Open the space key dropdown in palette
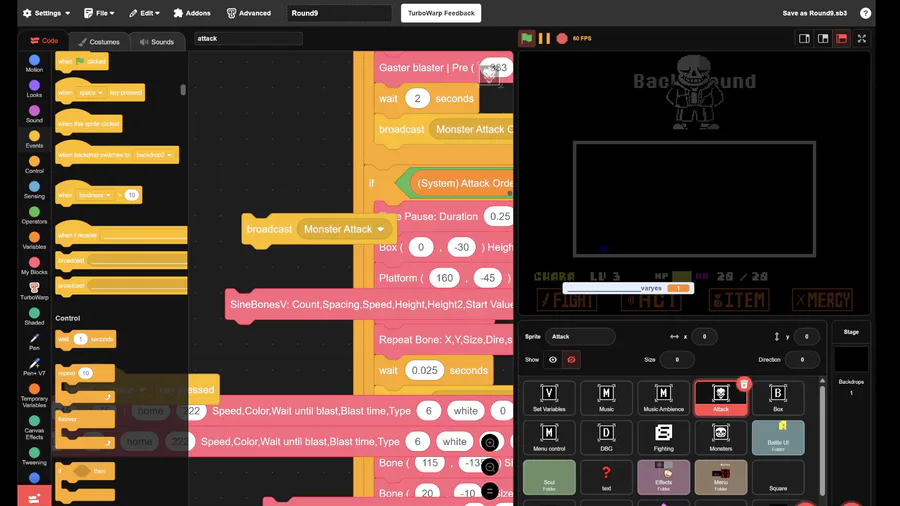This screenshot has height=506, width=900. pos(91,92)
